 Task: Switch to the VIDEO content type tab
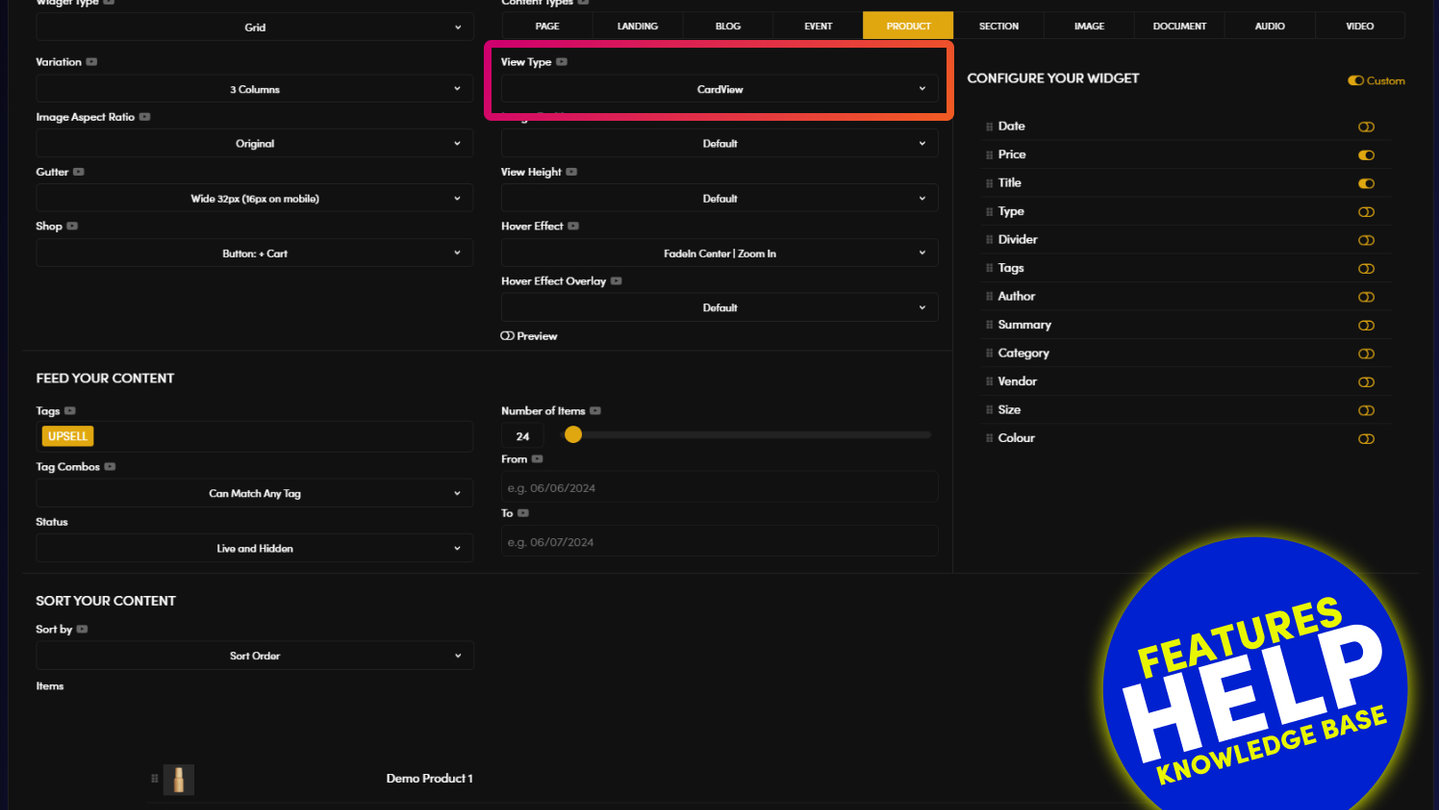1359,26
